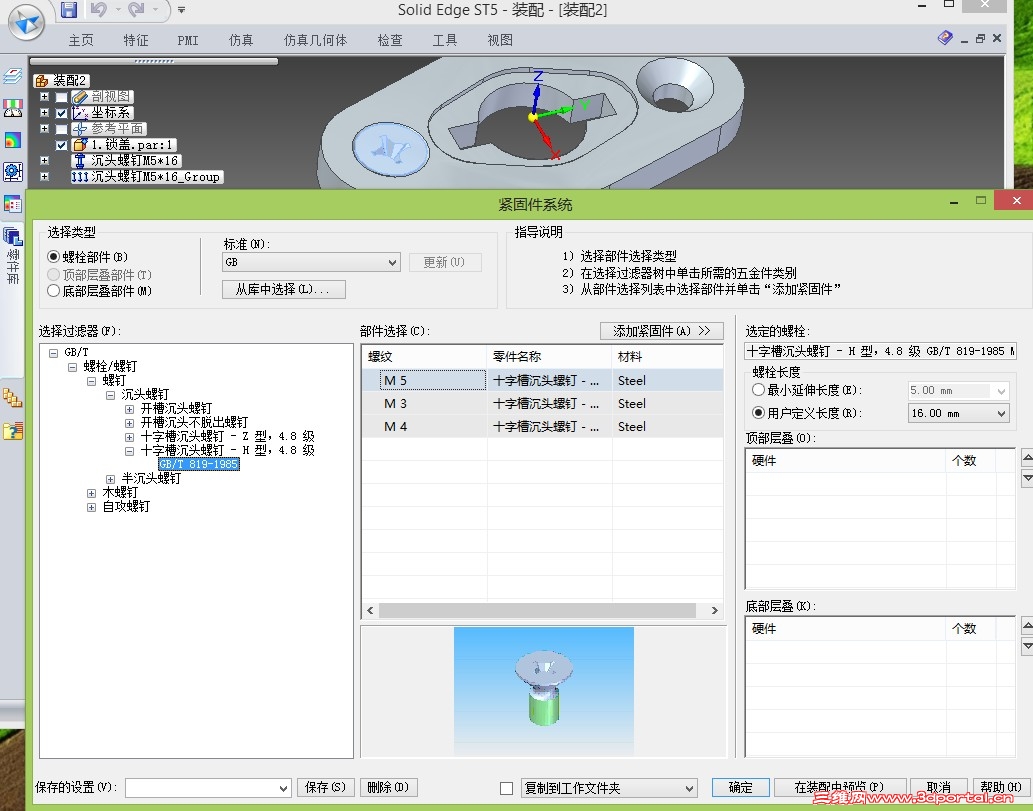The width and height of the screenshot is (1033, 811).
Task: Select the 用户定义长度(R) radio button
Action: coord(758,413)
